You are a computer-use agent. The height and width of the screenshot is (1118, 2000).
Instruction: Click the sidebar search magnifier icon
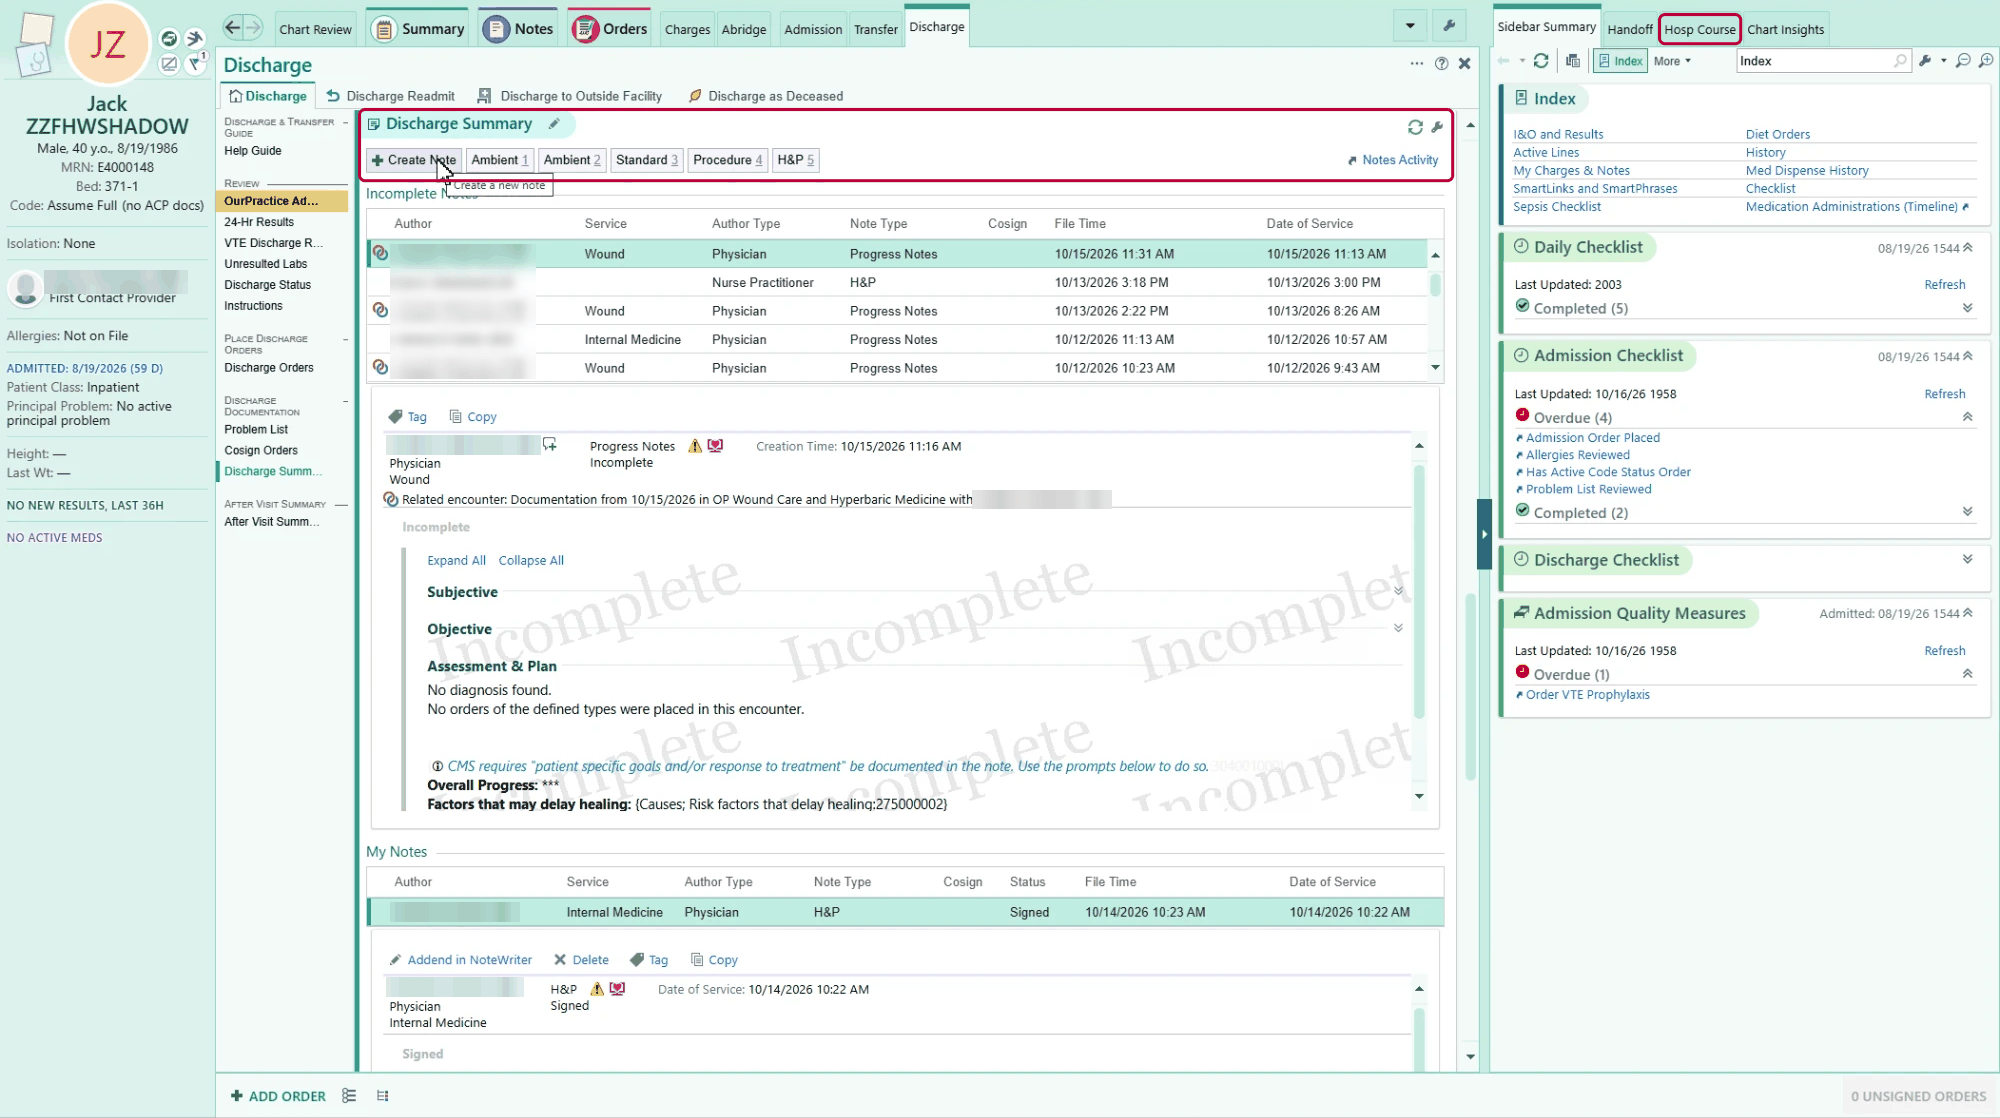1900,61
